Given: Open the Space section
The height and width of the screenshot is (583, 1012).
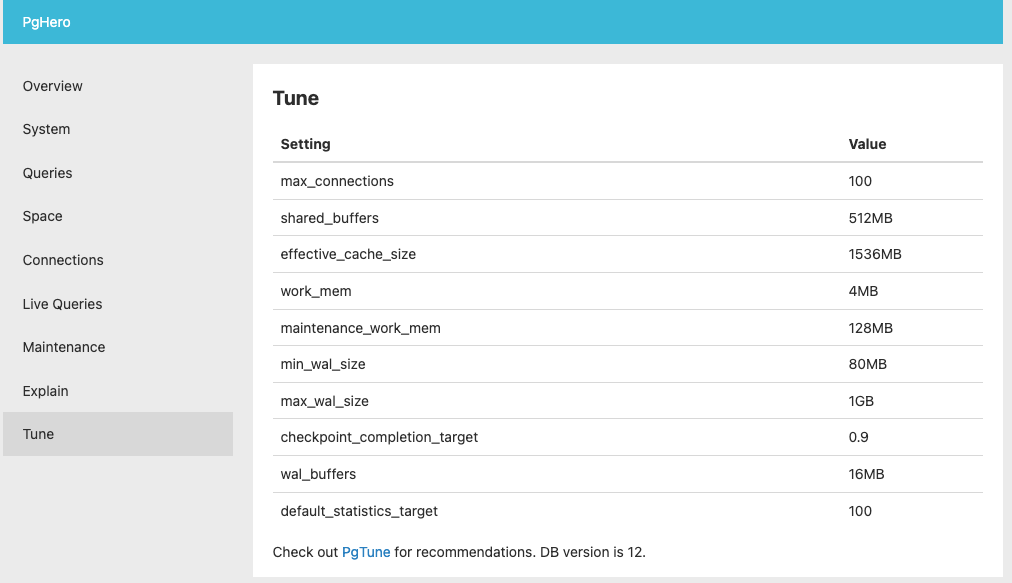Looking at the screenshot, I should 40,216.
